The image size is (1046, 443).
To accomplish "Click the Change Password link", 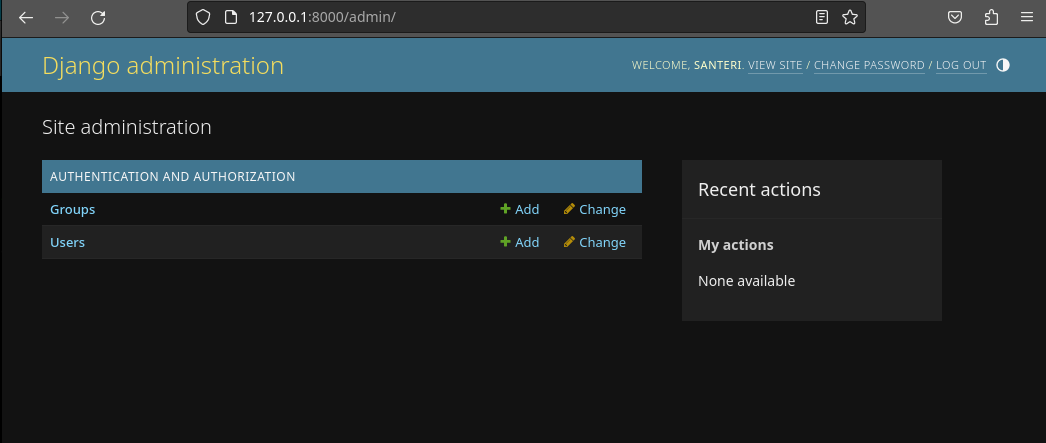I will [869, 65].
